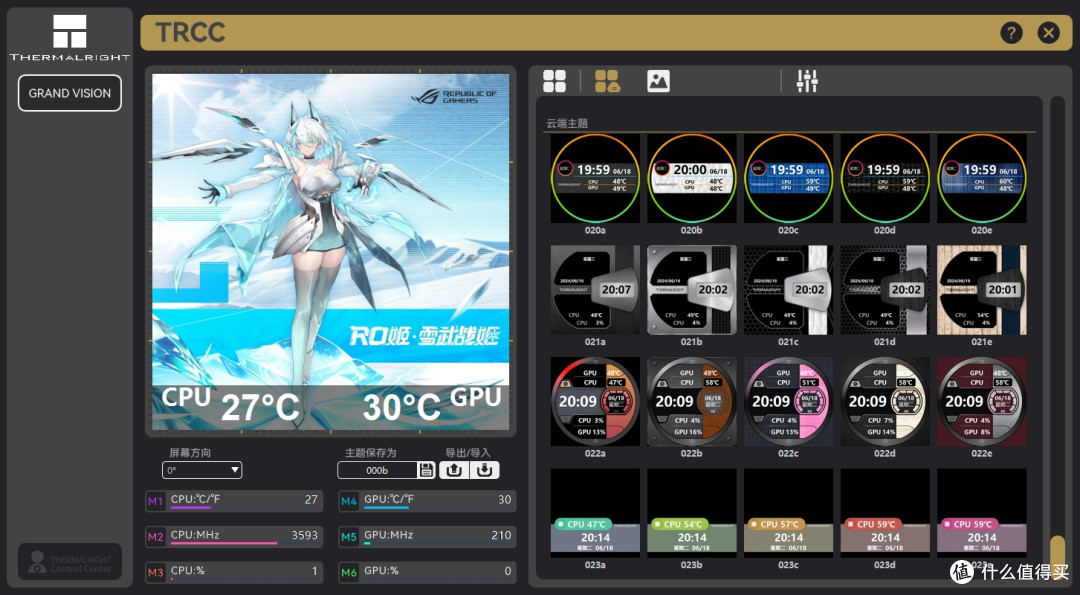Click the 30°C GPU readout in preview
The height and width of the screenshot is (595, 1080).
click(x=402, y=406)
